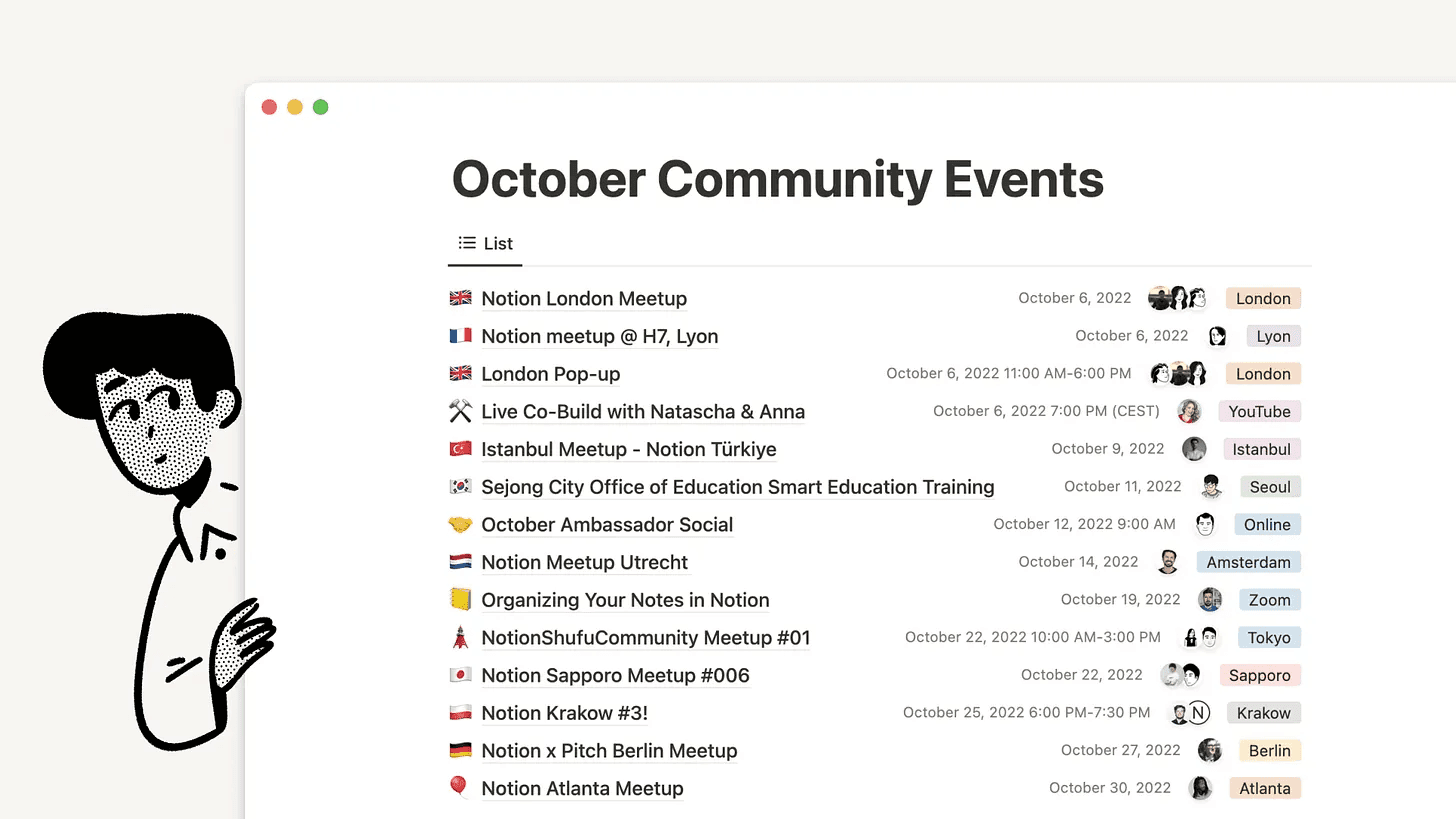Click the host avatar on Utrecht meetup row
1456x819 pixels.
pyautogui.click(x=1167, y=562)
